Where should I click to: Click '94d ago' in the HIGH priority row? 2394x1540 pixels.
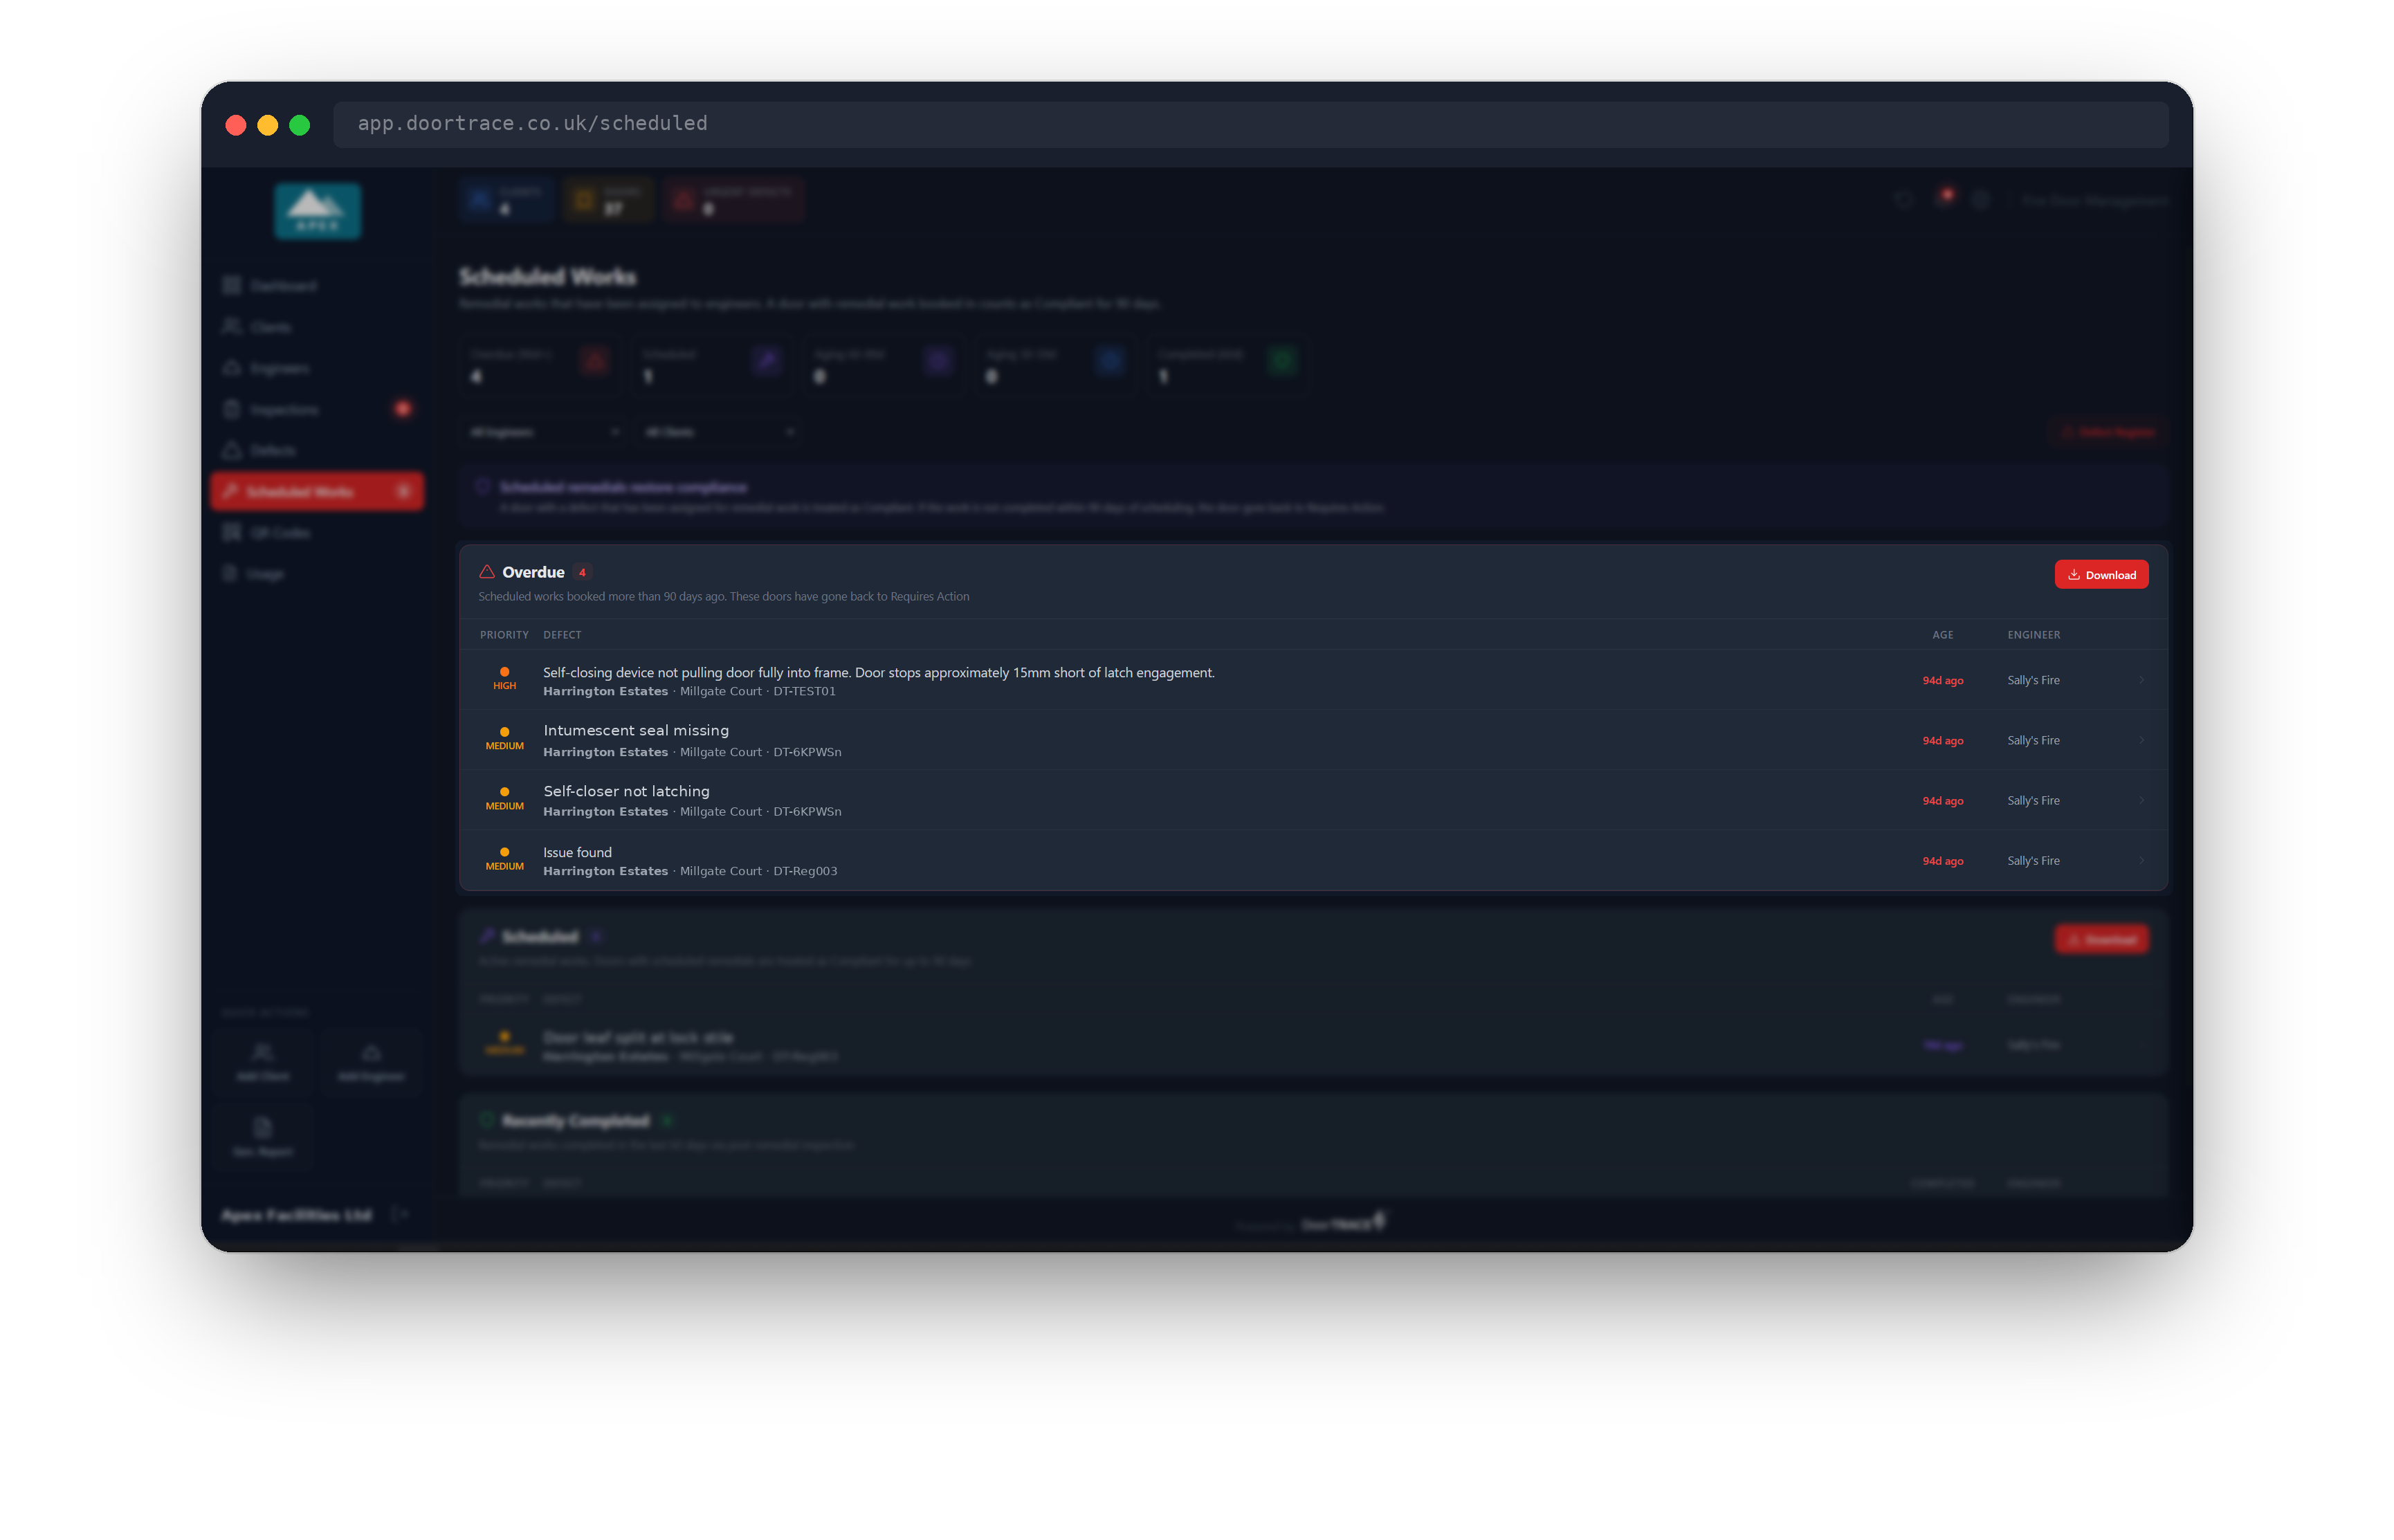[1942, 681]
